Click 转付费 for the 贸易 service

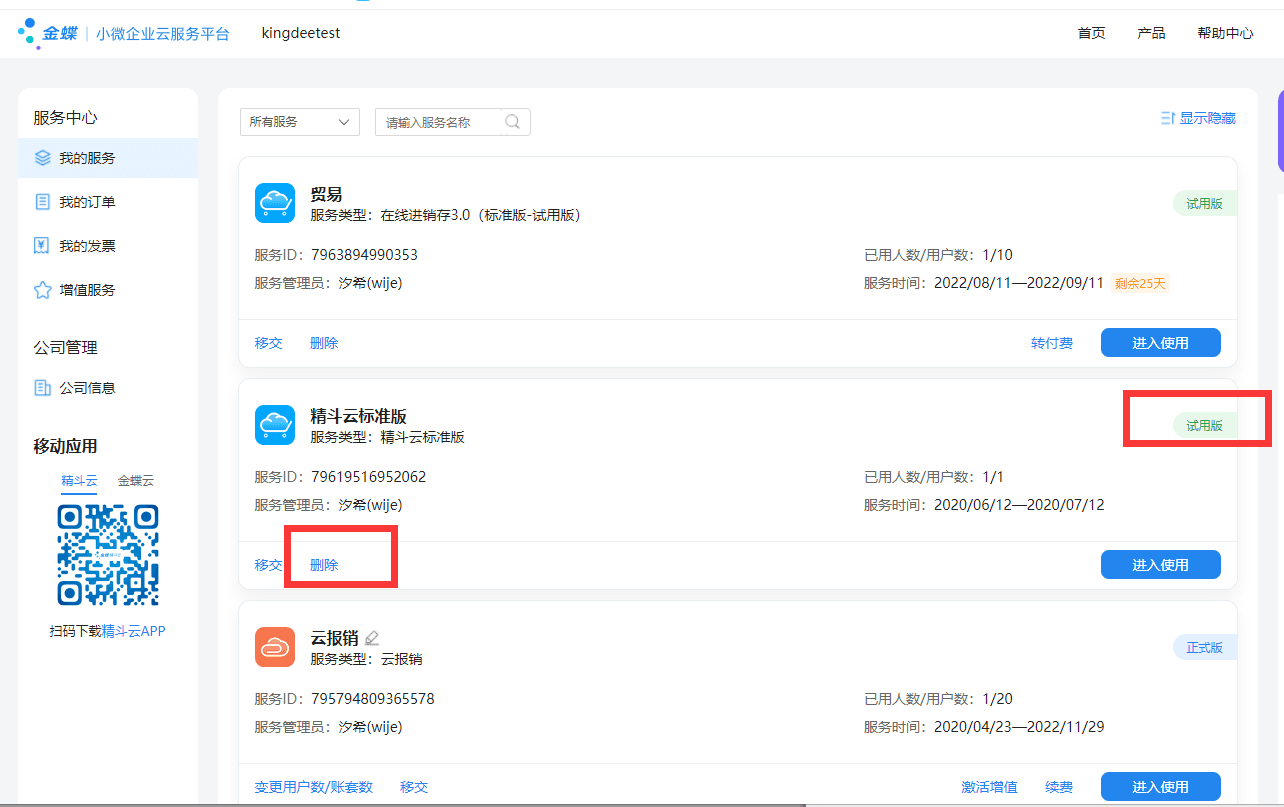(x=1052, y=343)
